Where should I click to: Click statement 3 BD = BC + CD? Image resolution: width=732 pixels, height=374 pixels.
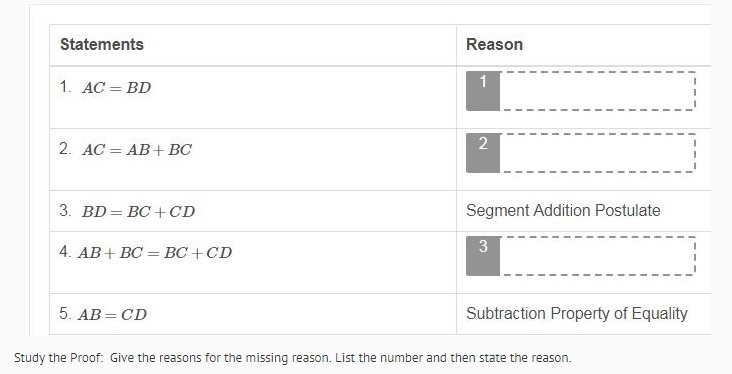(x=138, y=212)
